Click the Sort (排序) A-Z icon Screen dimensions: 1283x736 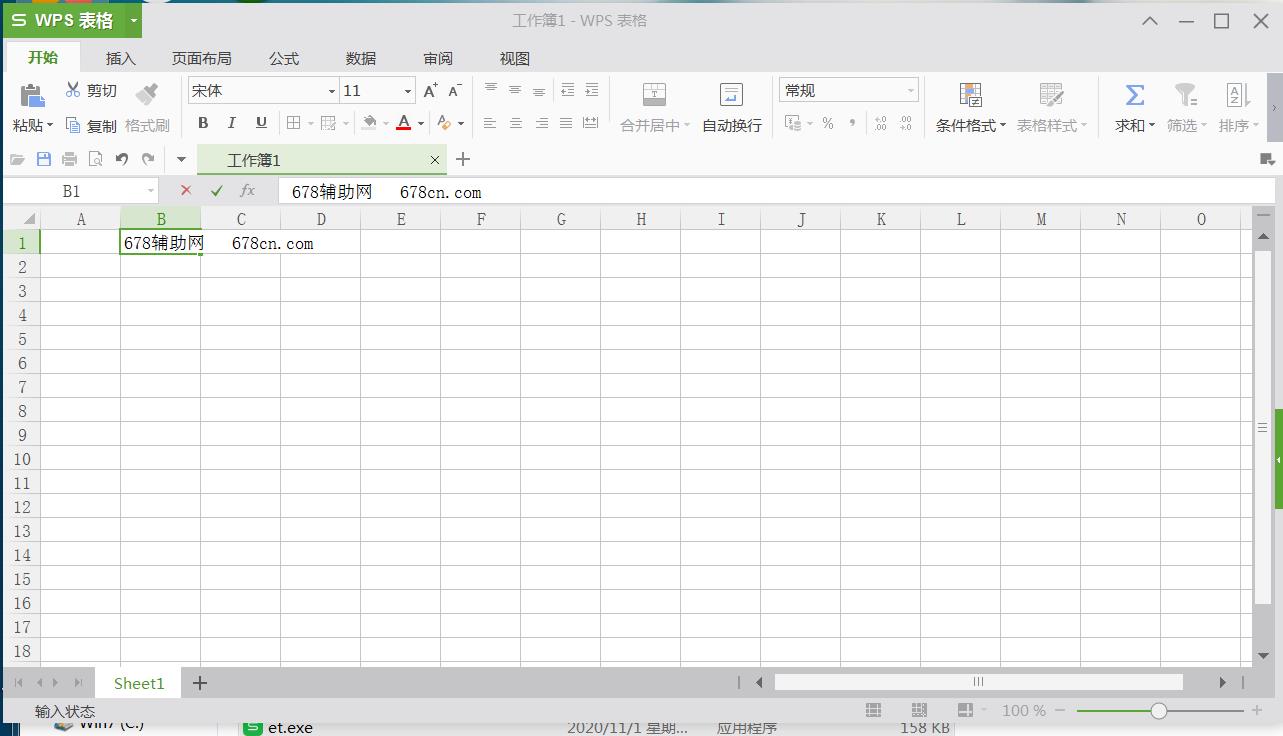point(1238,95)
